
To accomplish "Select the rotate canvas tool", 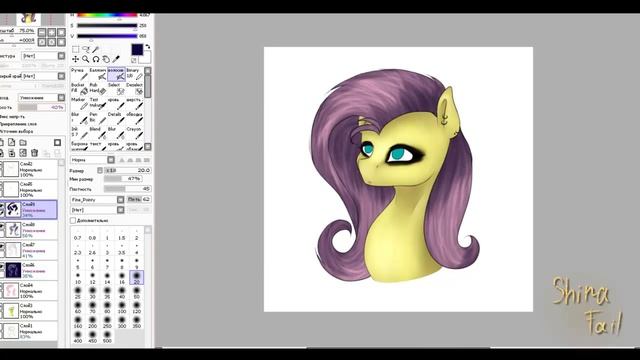I will [96, 59].
